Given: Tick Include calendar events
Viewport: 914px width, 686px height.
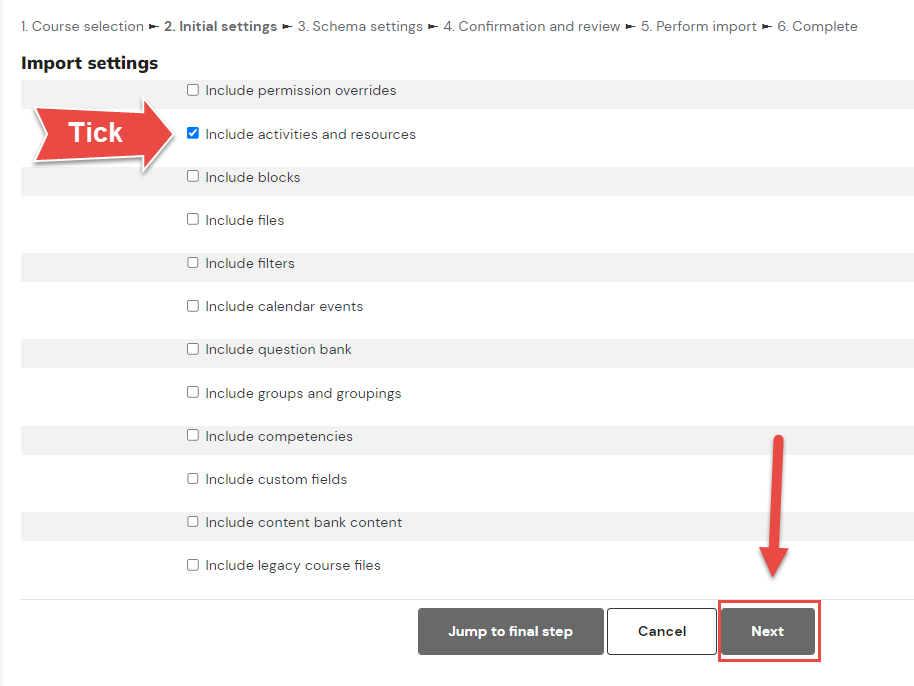Looking at the screenshot, I should point(192,306).
